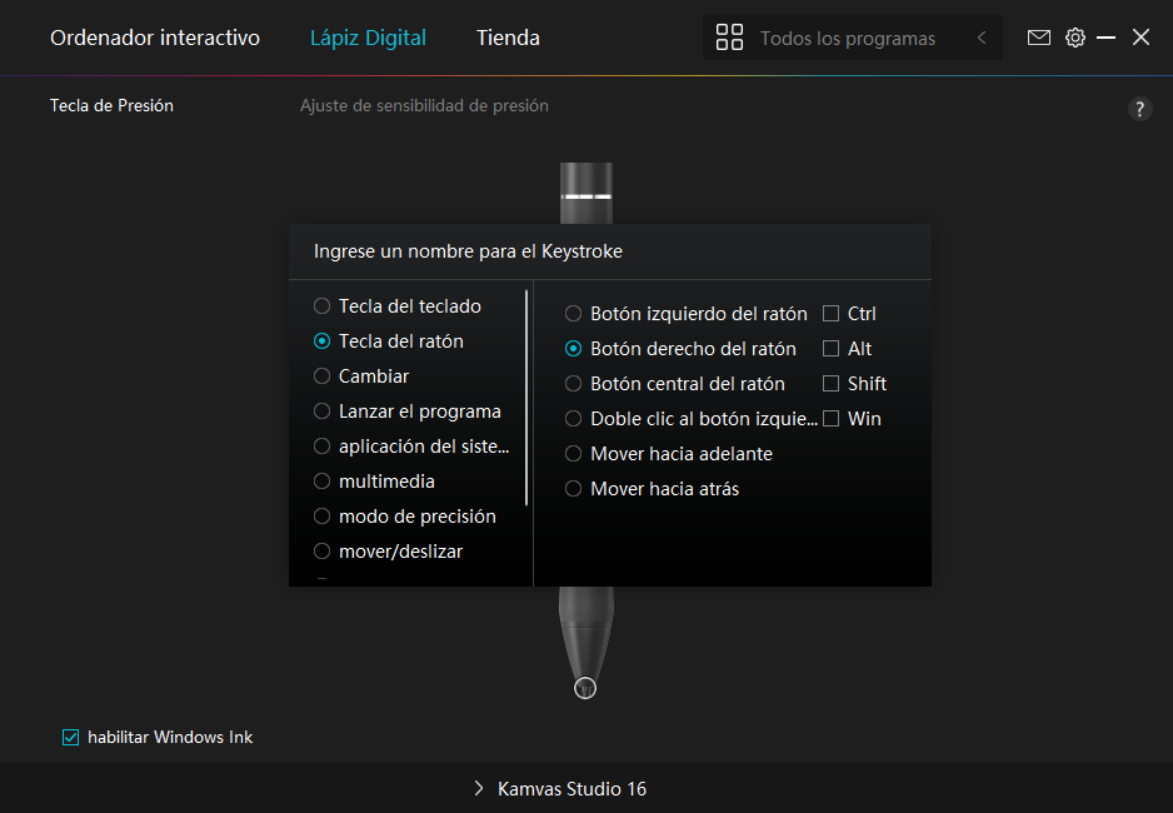Select the Mover hacia atrás option
The image size is (1173, 813).
click(x=573, y=489)
